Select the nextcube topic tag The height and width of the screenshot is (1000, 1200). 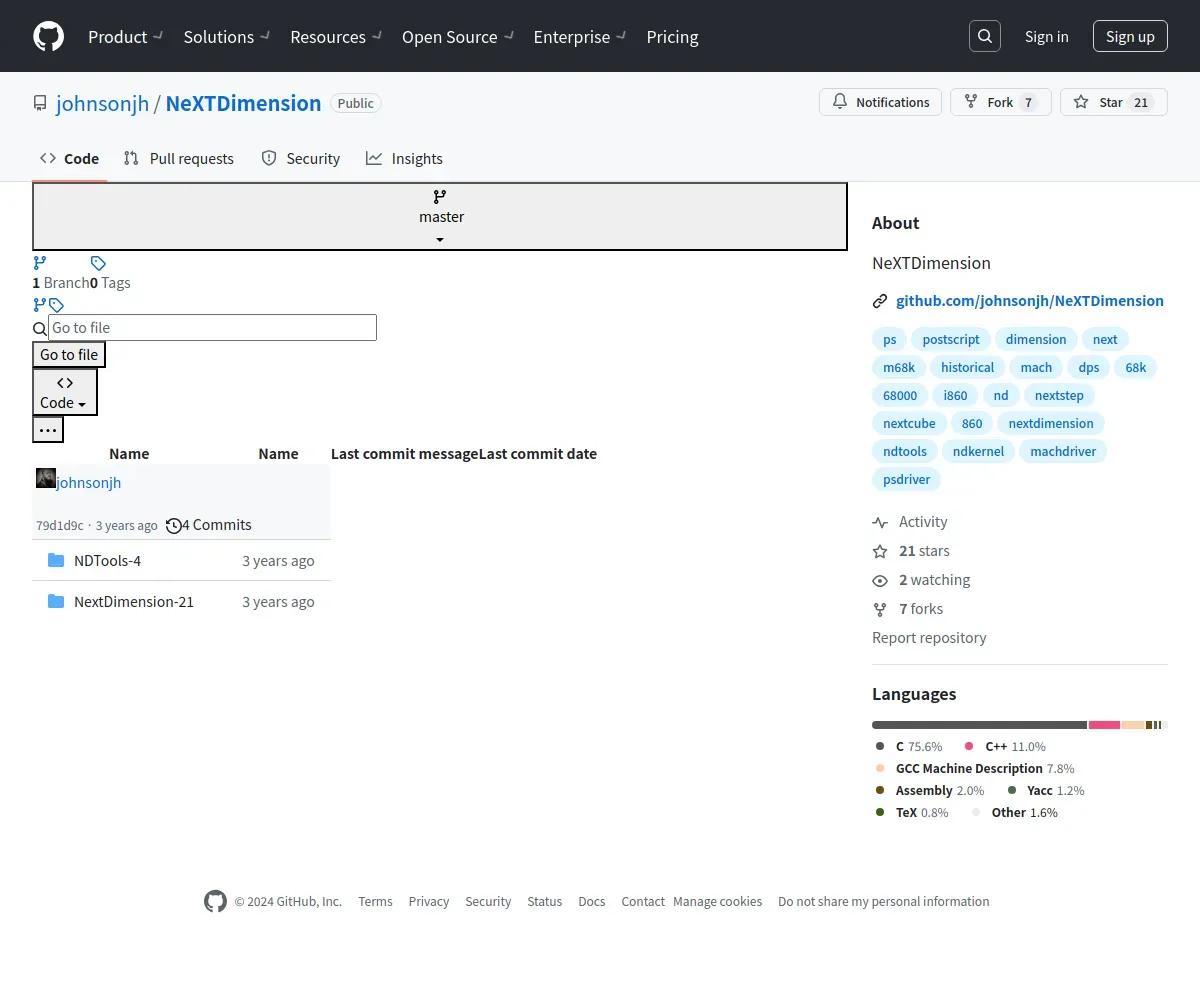pos(909,423)
